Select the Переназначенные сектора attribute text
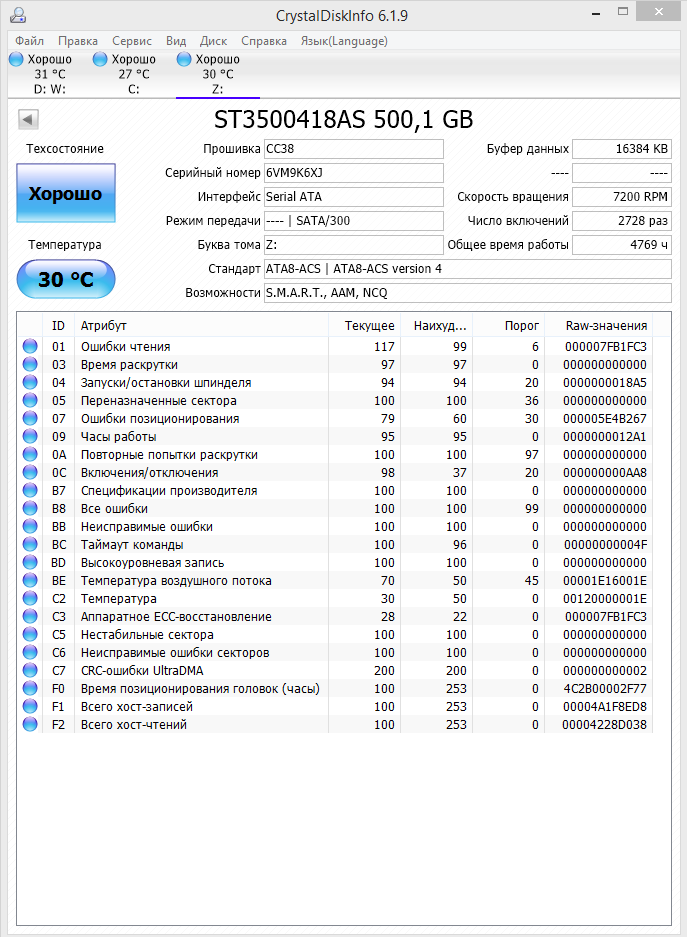Image resolution: width=687 pixels, height=937 pixels. (159, 401)
